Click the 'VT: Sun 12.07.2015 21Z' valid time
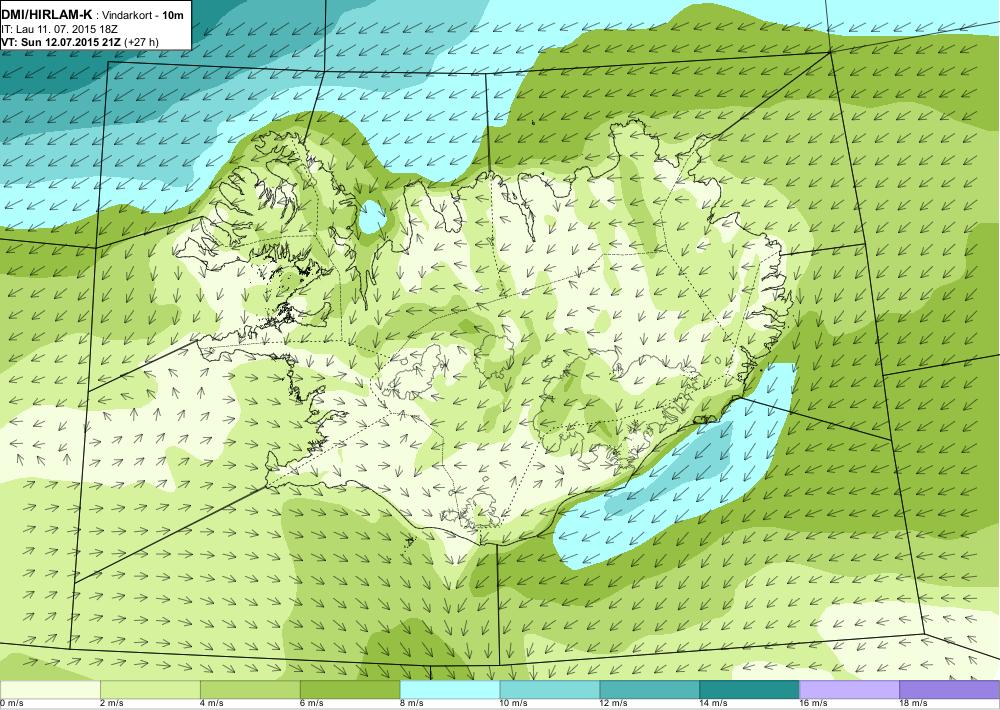 (62, 42)
